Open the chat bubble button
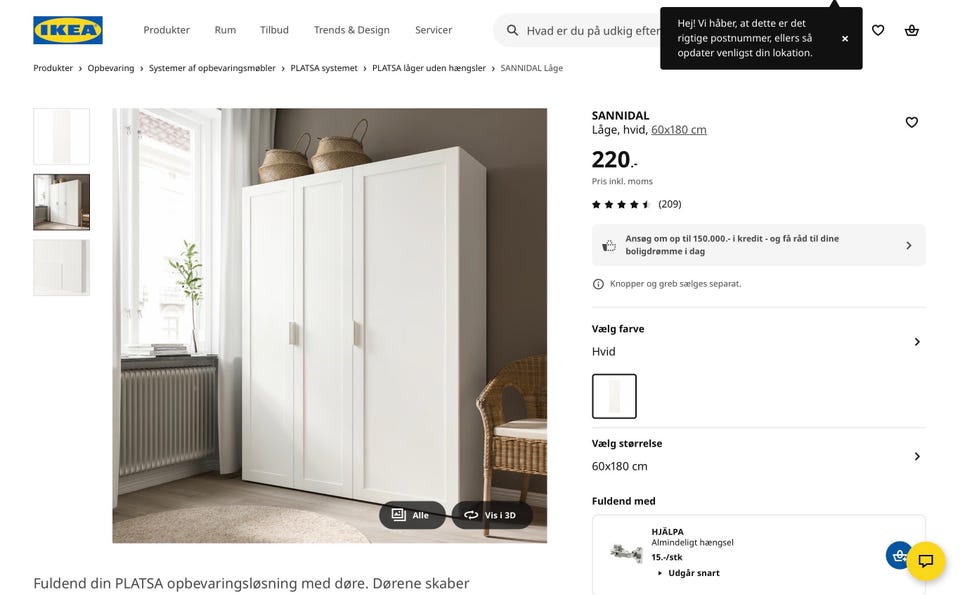 tap(926, 561)
